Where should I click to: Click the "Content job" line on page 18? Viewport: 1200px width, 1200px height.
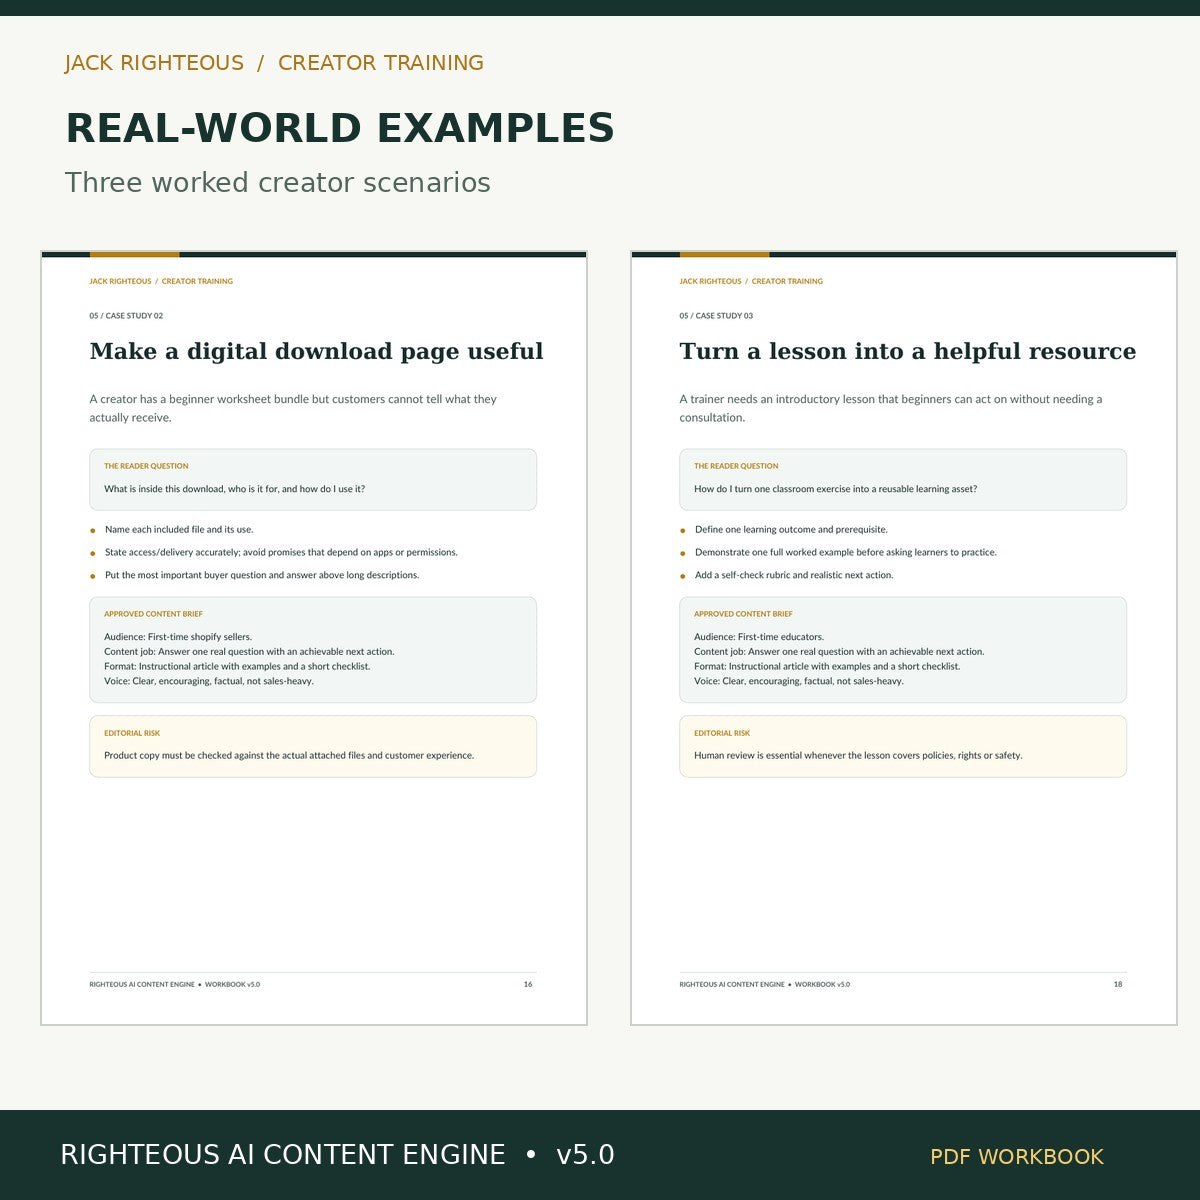(x=839, y=652)
